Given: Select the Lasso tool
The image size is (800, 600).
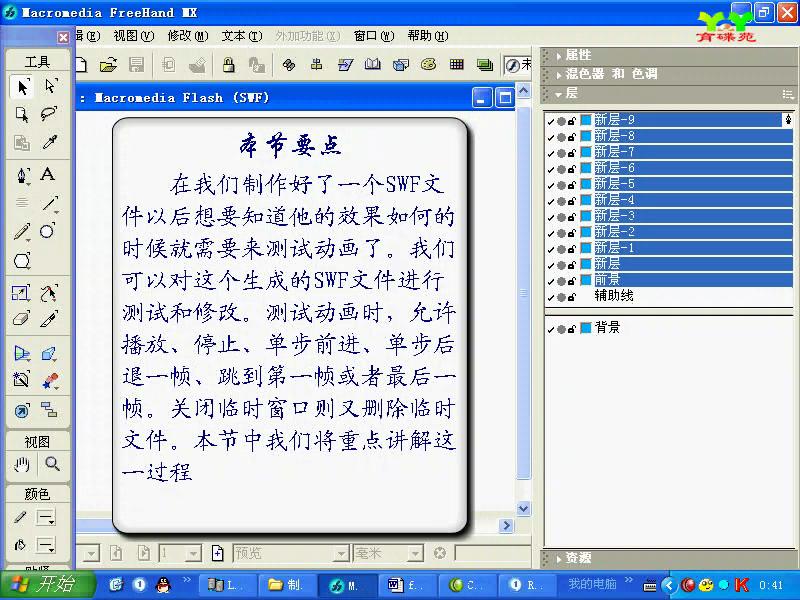Looking at the screenshot, I should 49,114.
